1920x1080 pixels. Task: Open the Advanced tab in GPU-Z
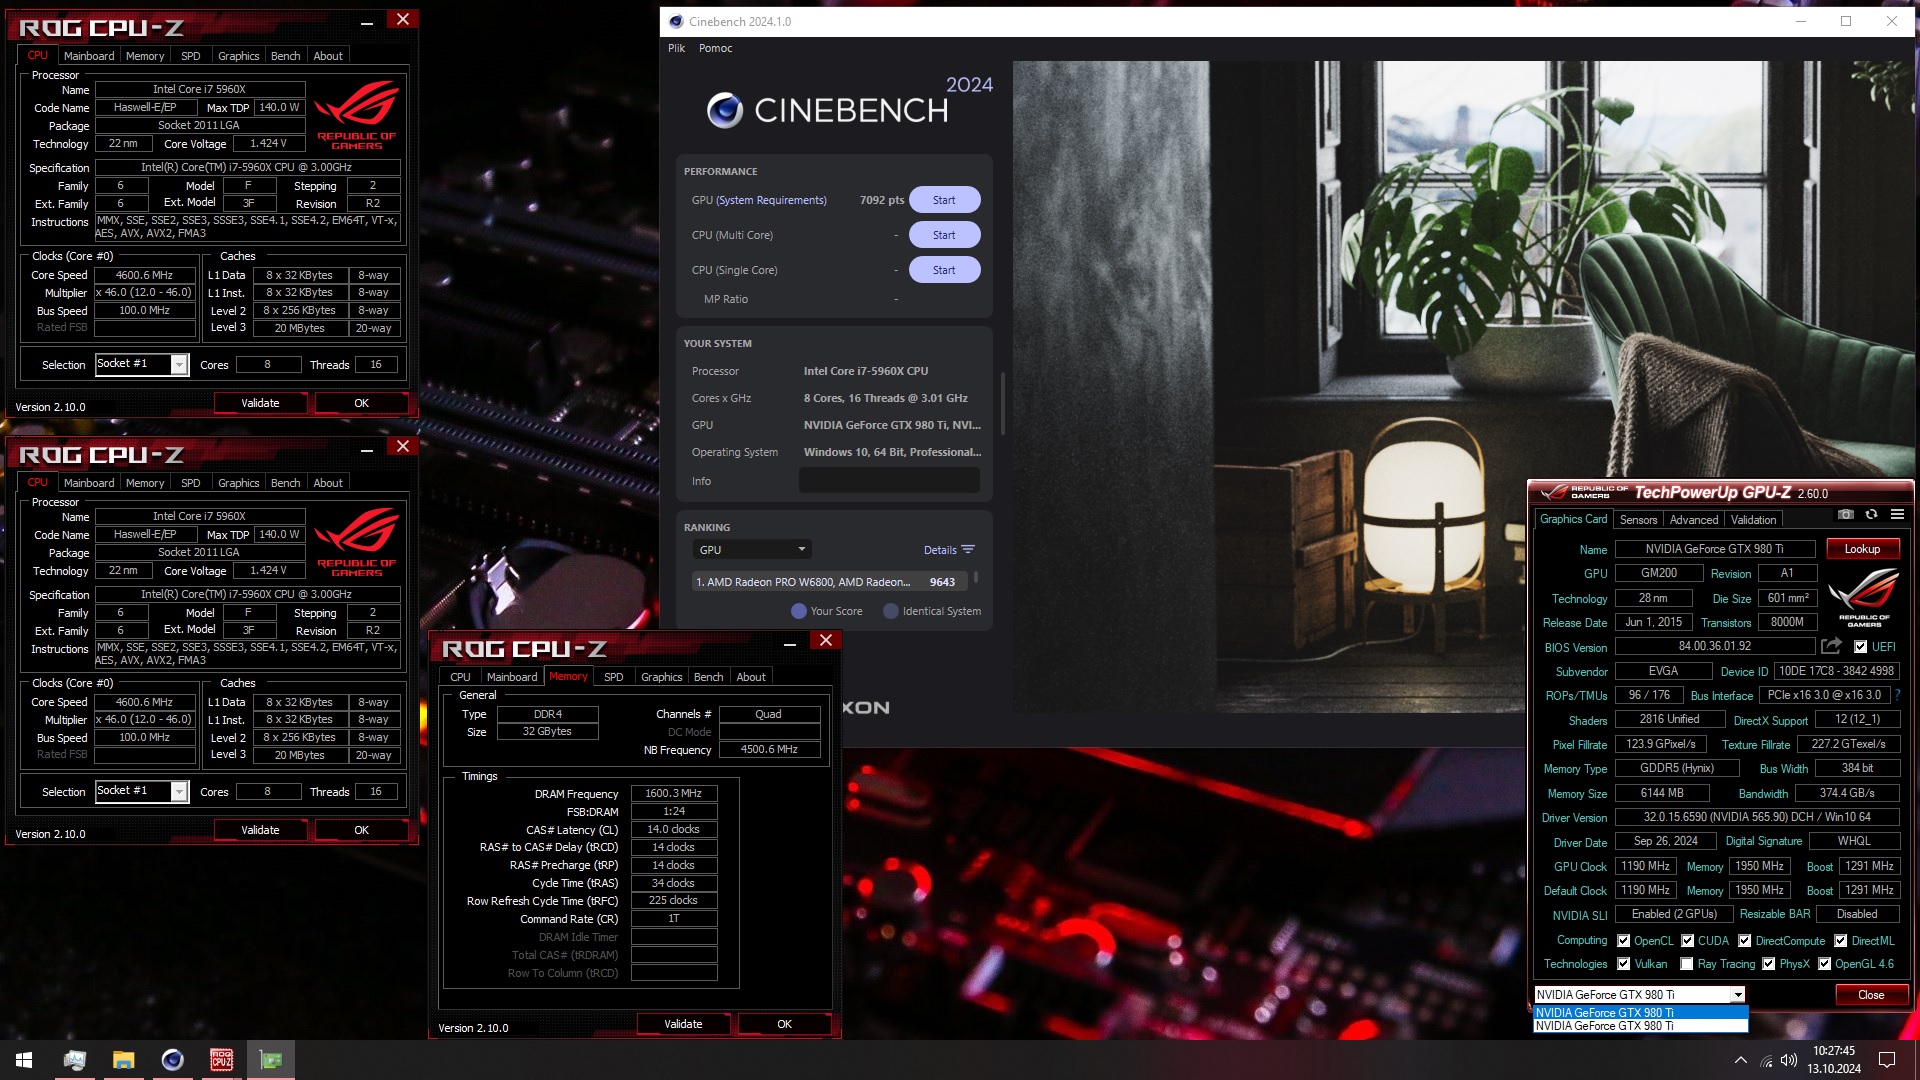coord(1693,520)
